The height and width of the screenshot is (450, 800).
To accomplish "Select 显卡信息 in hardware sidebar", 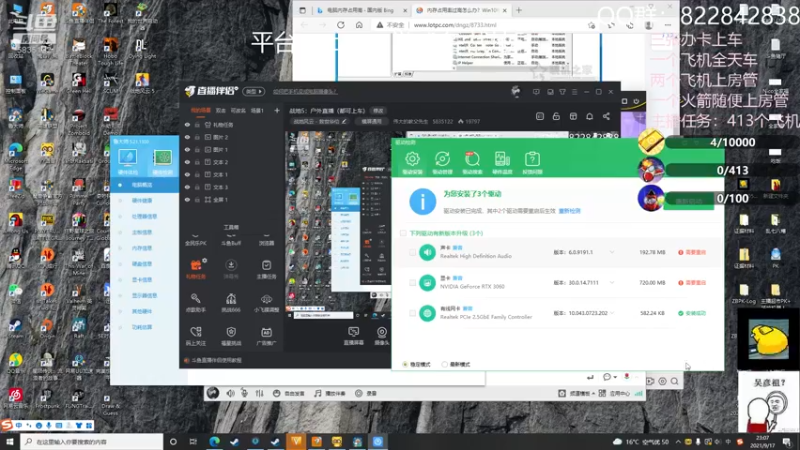I will [145, 280].
